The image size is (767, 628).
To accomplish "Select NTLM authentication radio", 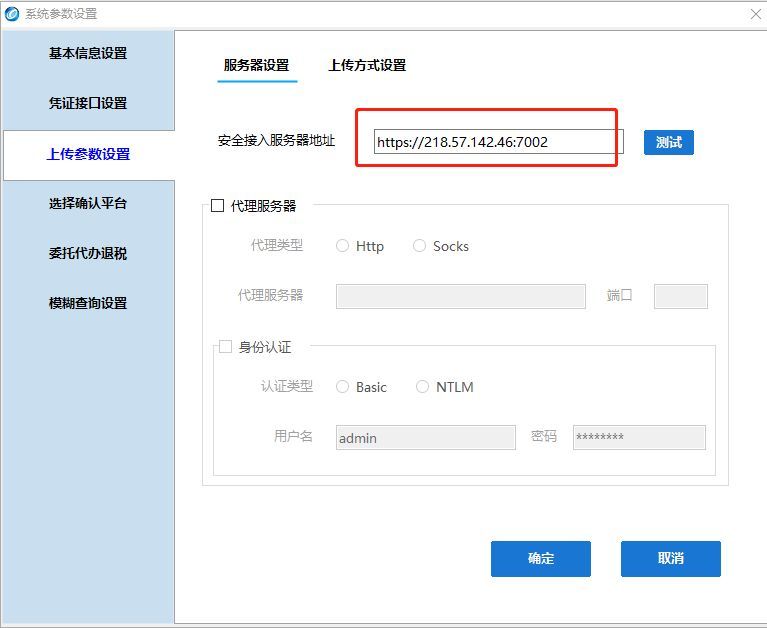I will coord(422,387).
